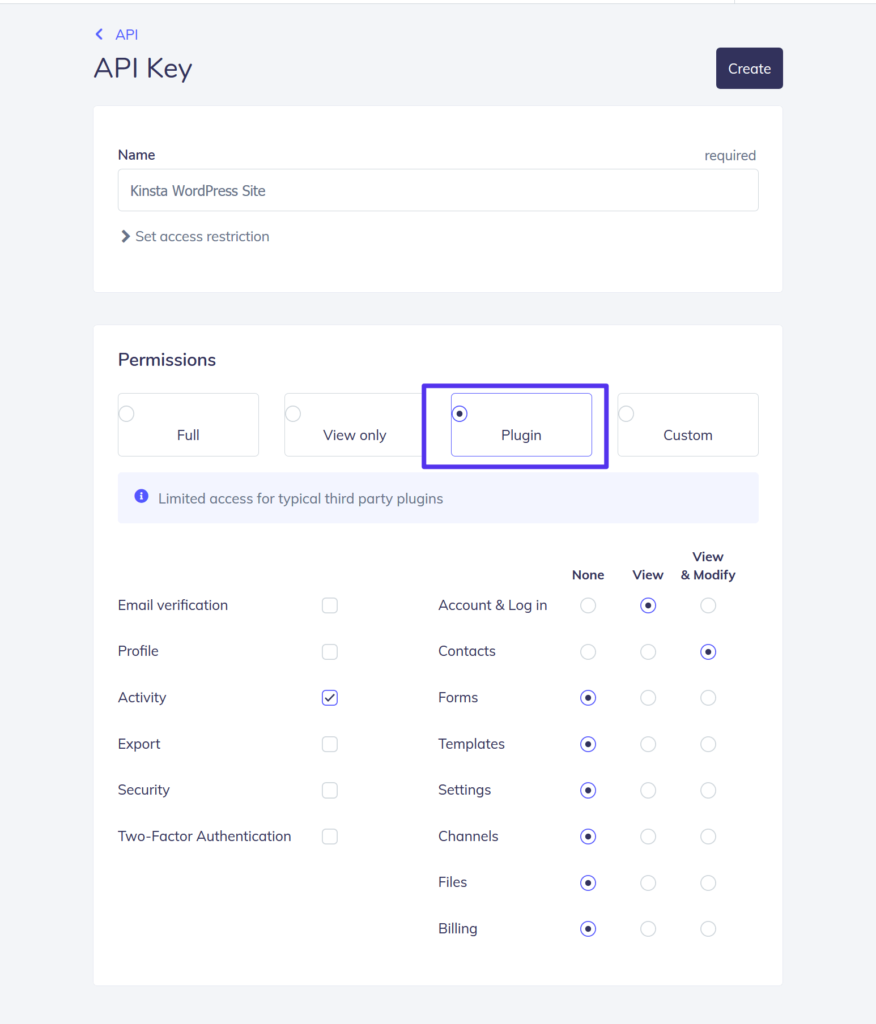The image size is (876, 1024).
Task: Enable the Email verification checkbox
Action: point(330,605)
